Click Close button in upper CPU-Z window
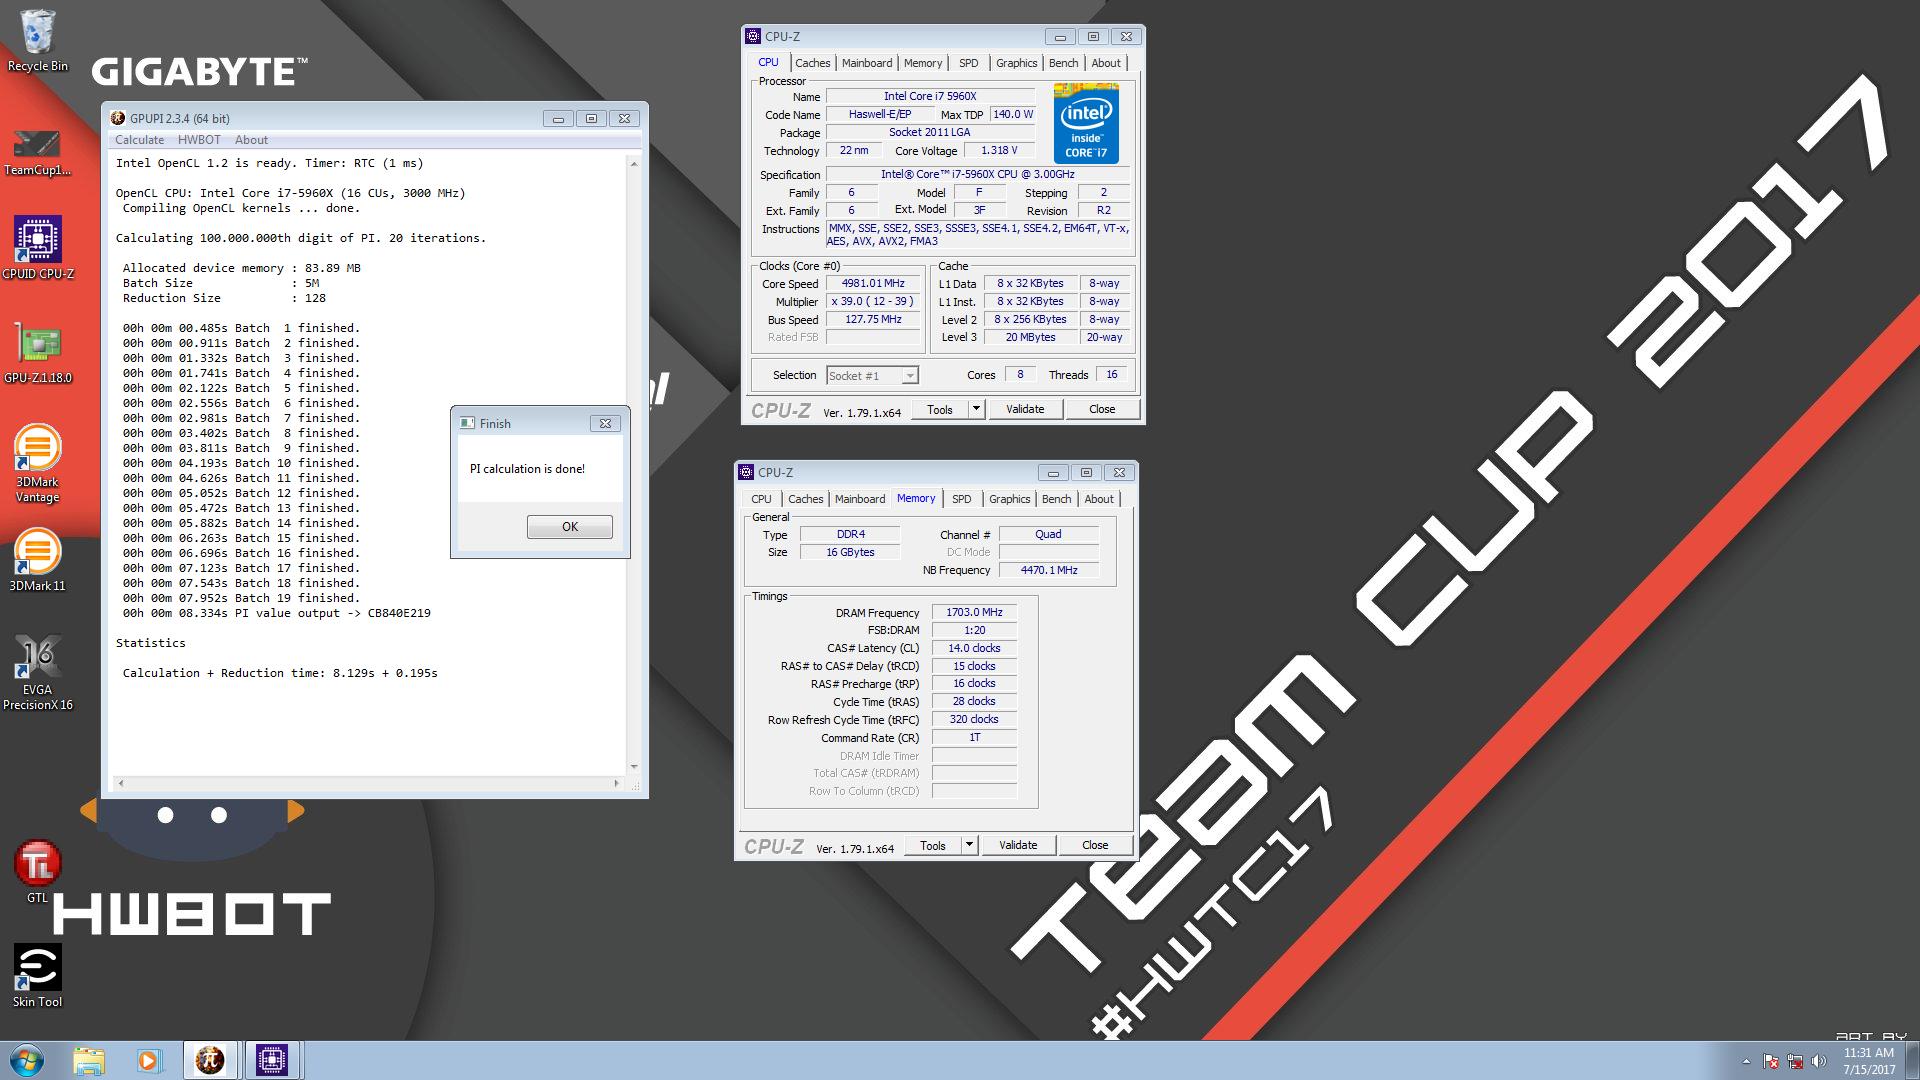Image resolution: width=1920 pixels, height=1080 pixels. (x=1102, y=409)
